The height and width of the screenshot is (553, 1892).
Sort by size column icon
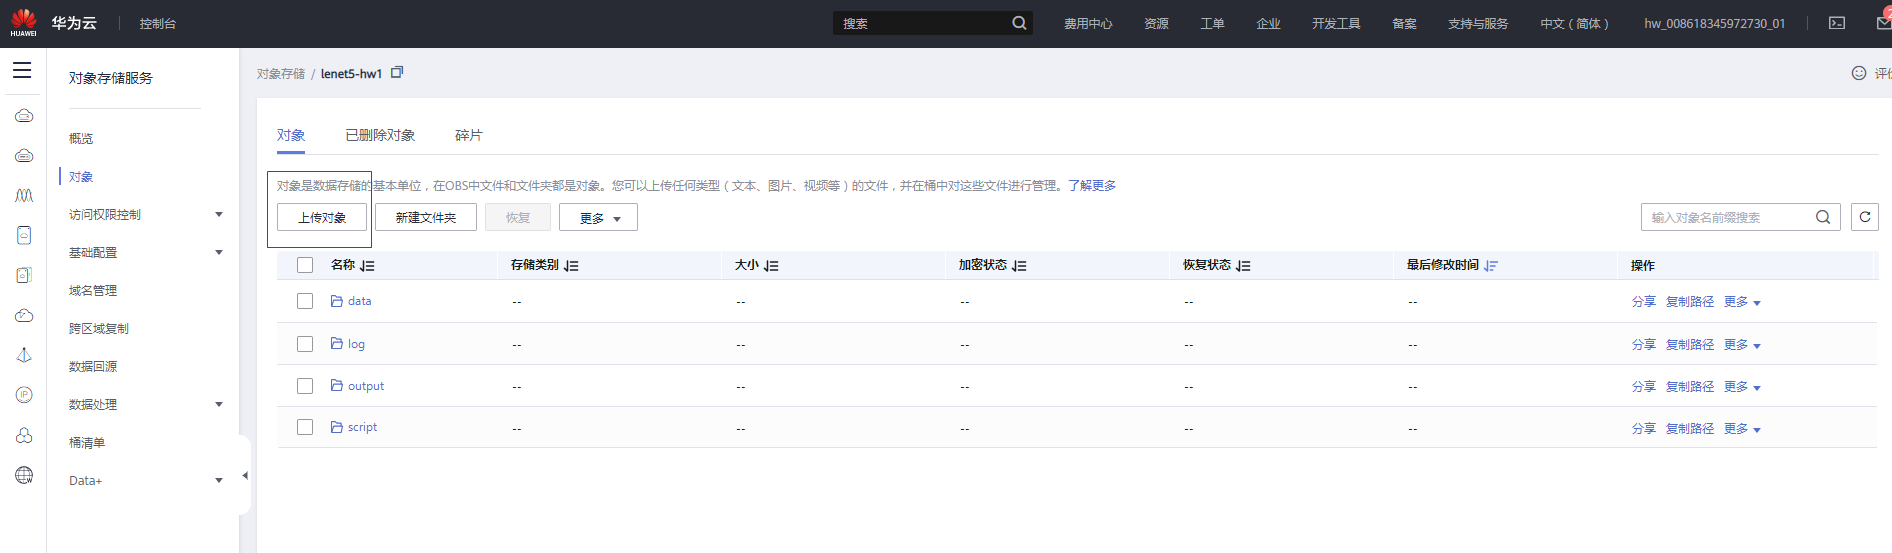[771, 266]
